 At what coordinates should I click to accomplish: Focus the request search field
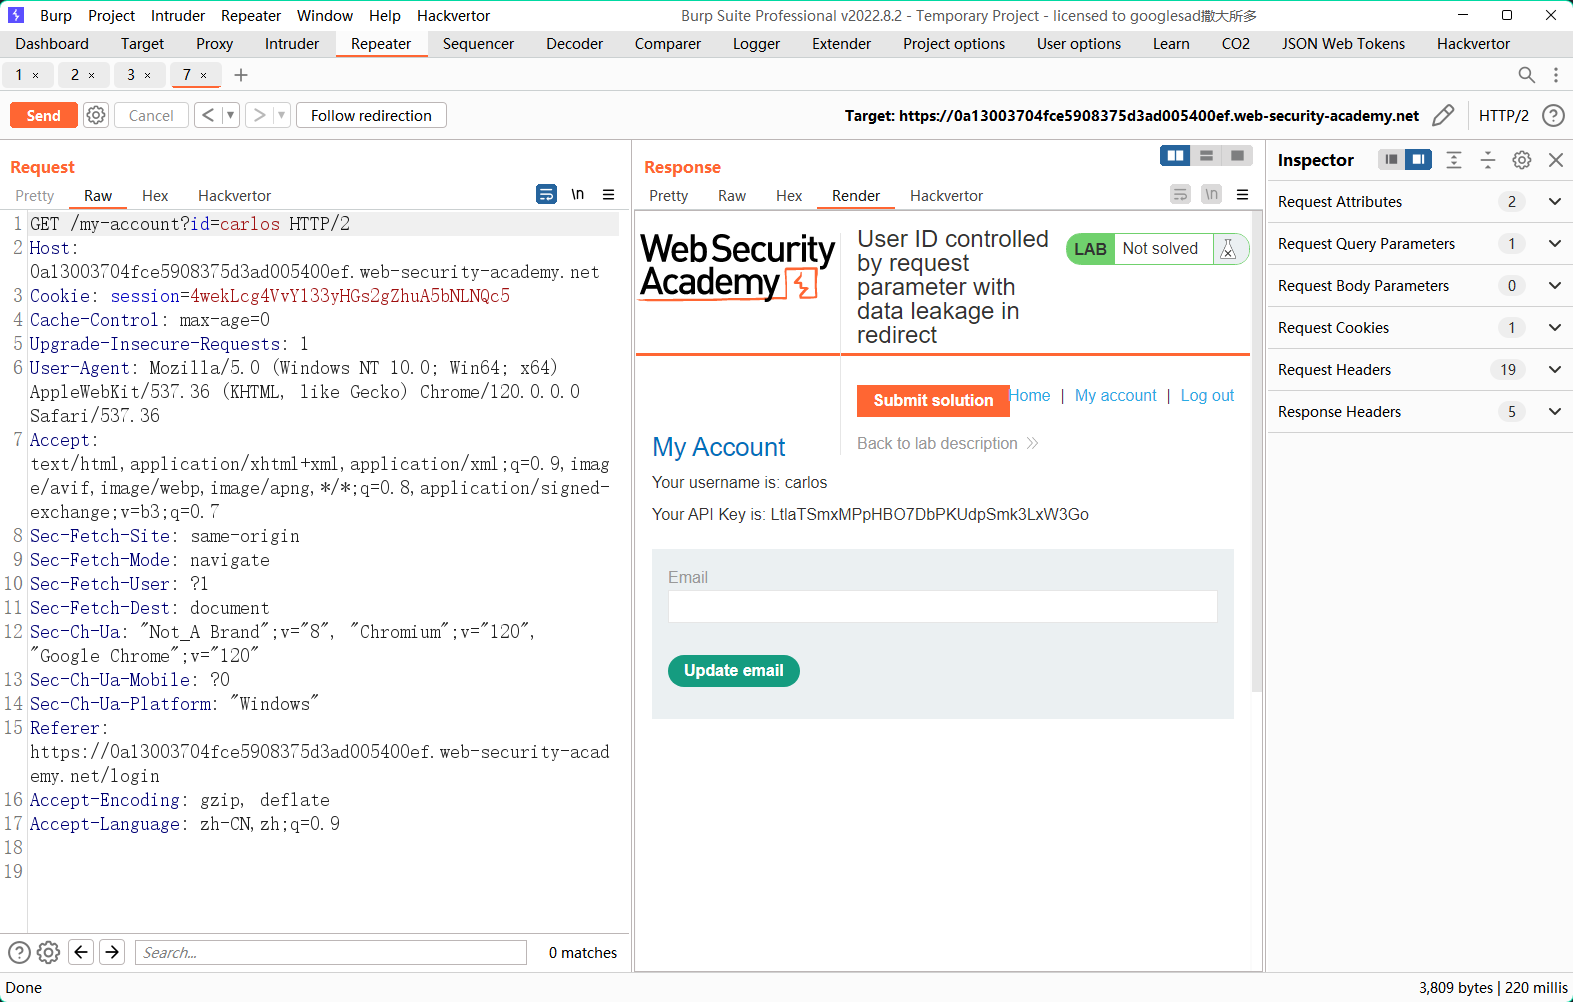click(x=331, y=952)
